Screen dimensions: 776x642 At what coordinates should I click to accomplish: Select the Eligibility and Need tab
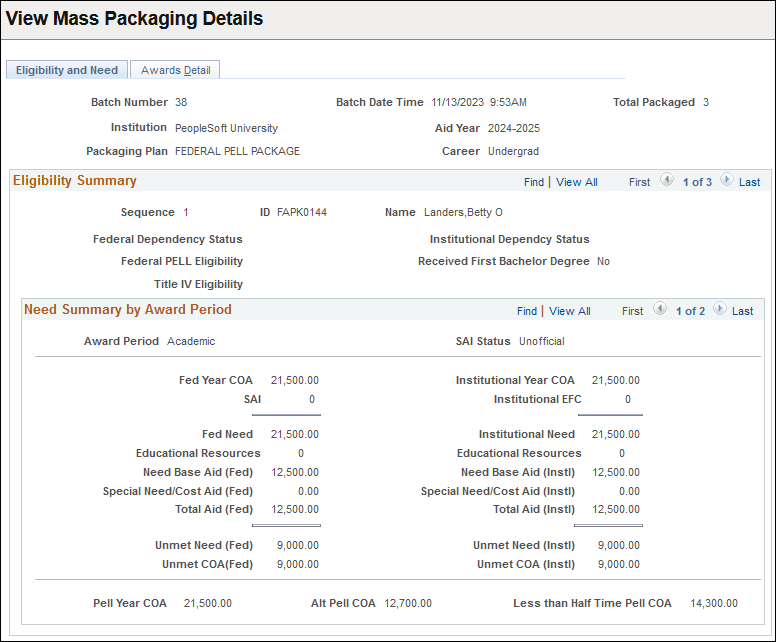pyautogui.click(x=67, y=70)
